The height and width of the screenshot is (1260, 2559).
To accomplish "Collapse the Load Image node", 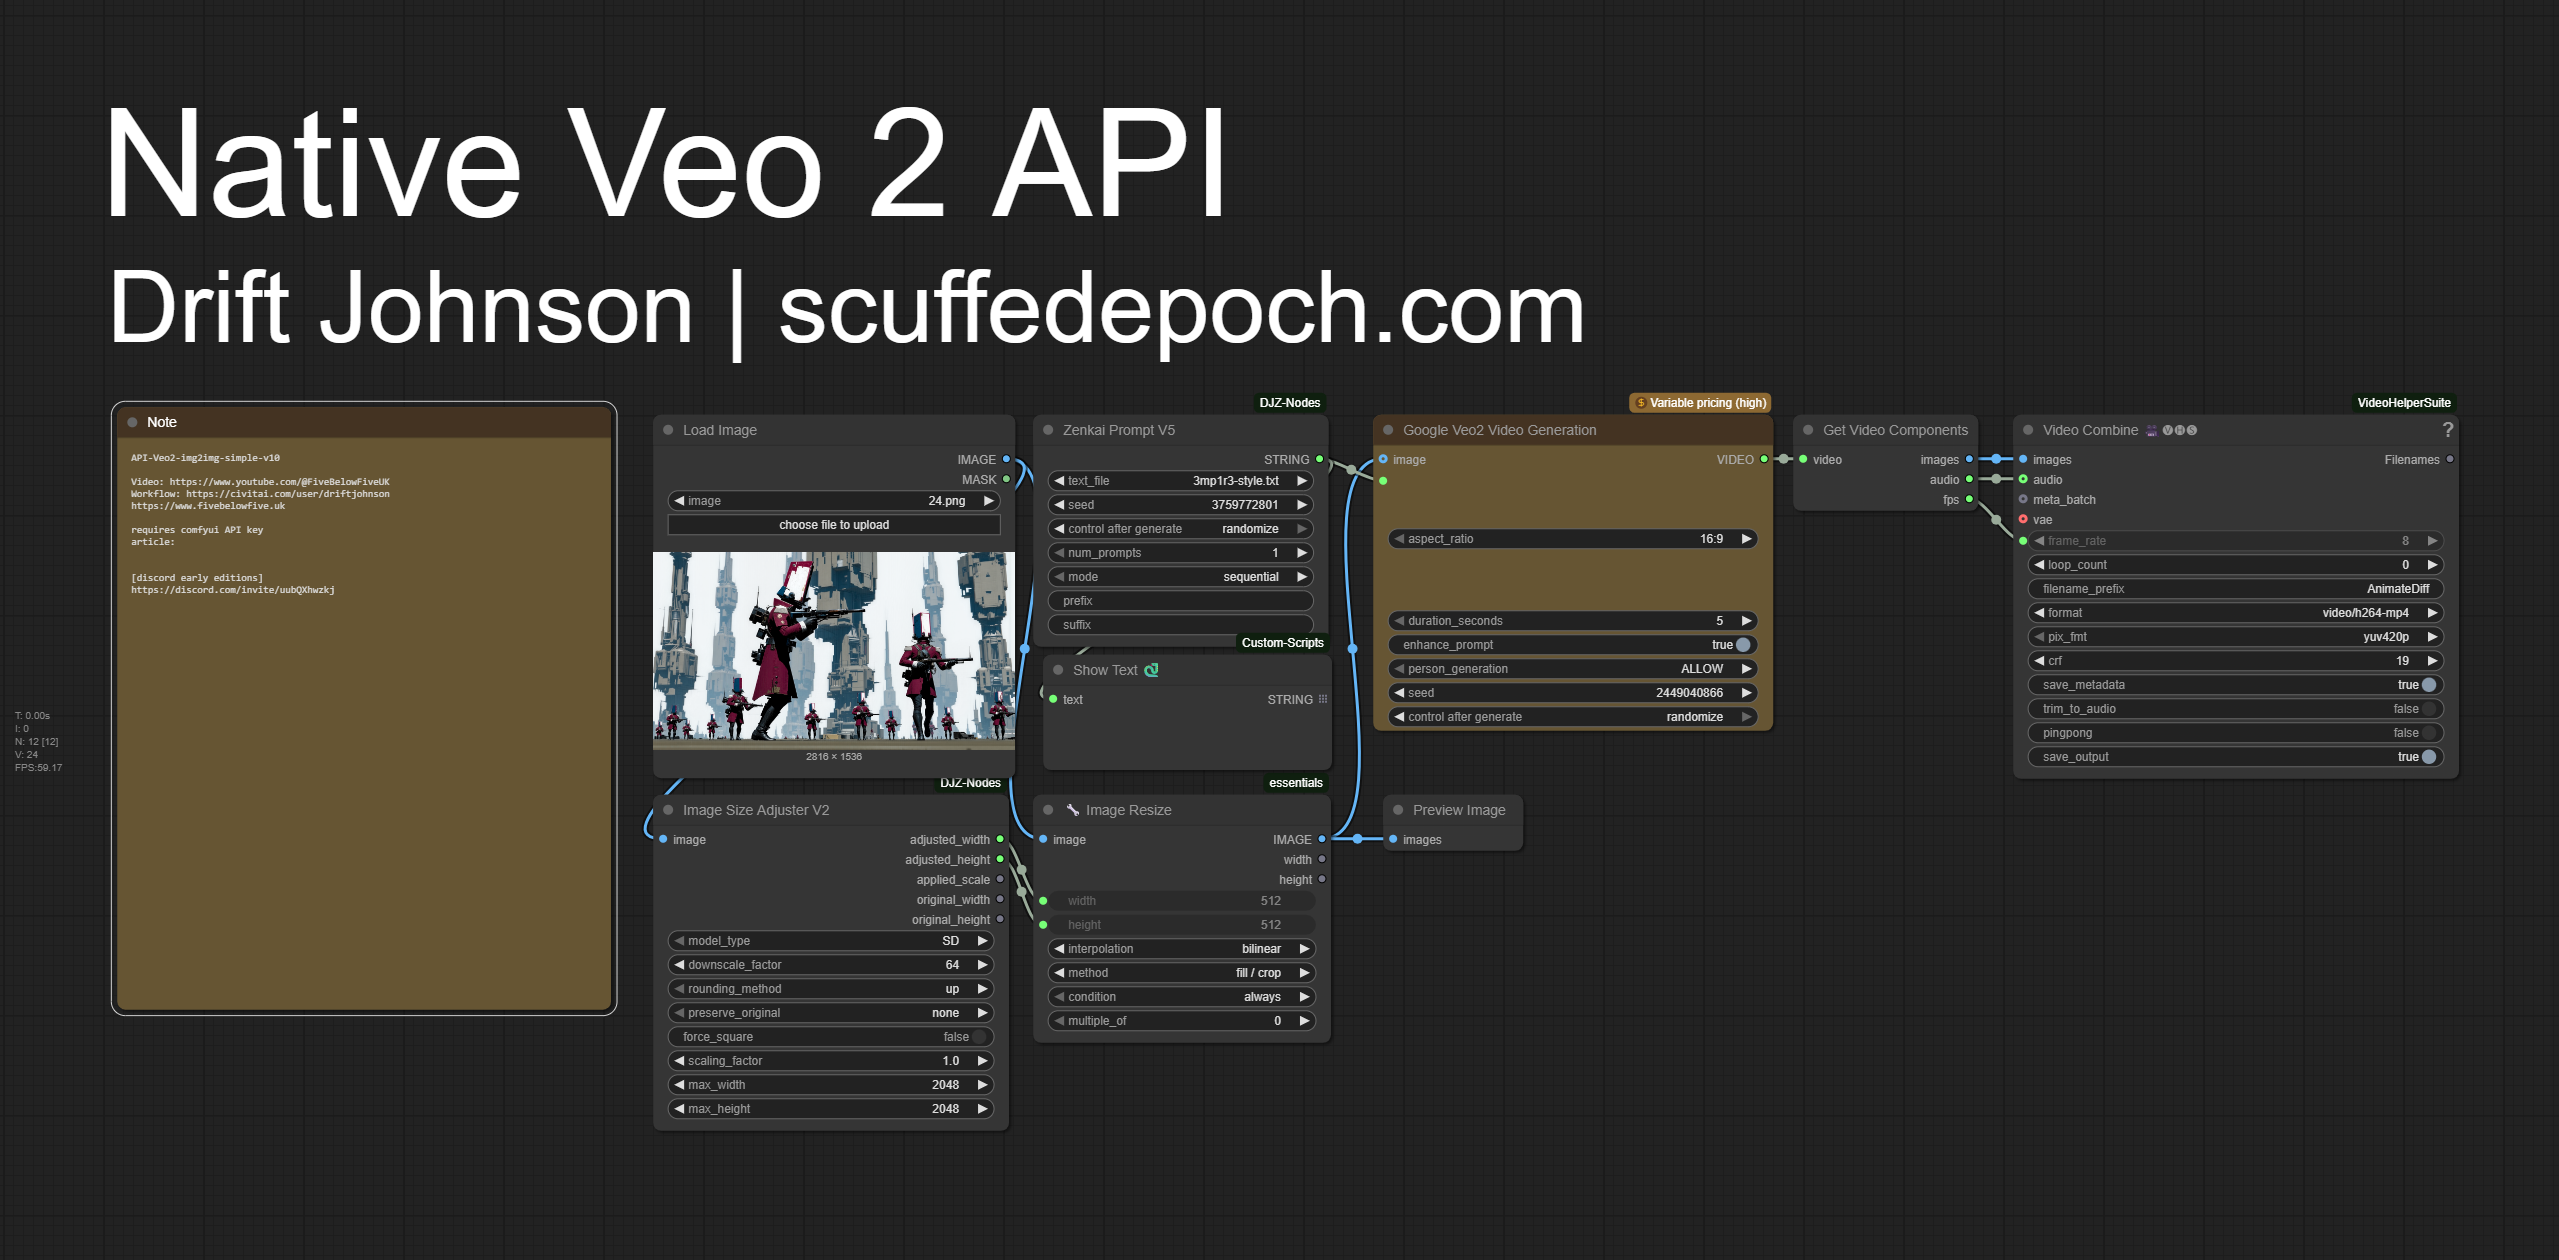I will tap(668, 430).
